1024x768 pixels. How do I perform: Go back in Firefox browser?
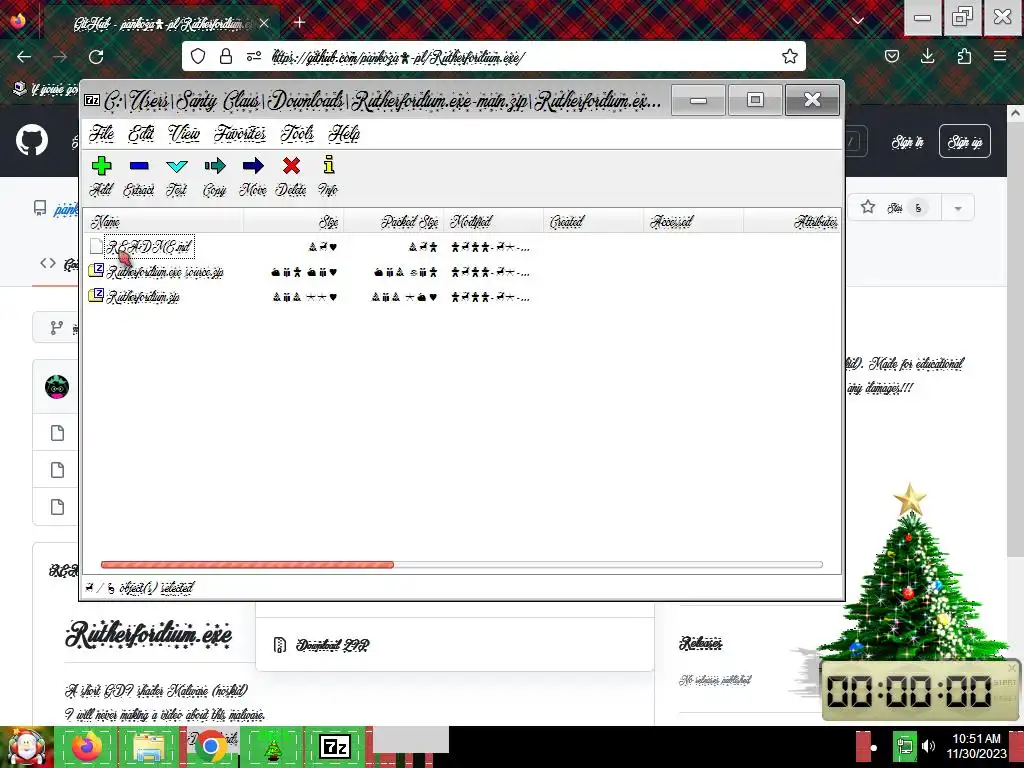24,57
